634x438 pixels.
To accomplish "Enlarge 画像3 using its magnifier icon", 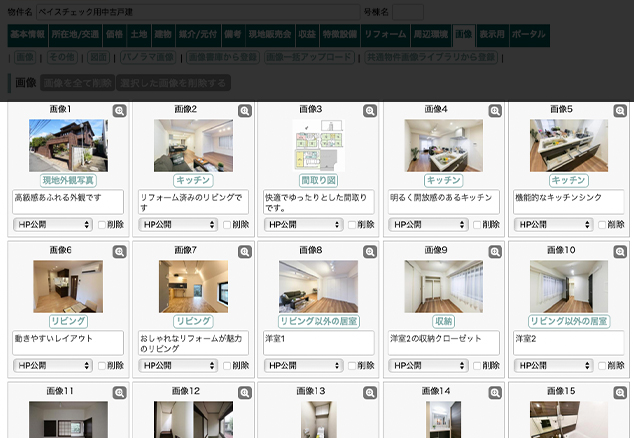I will coord(370,110).
